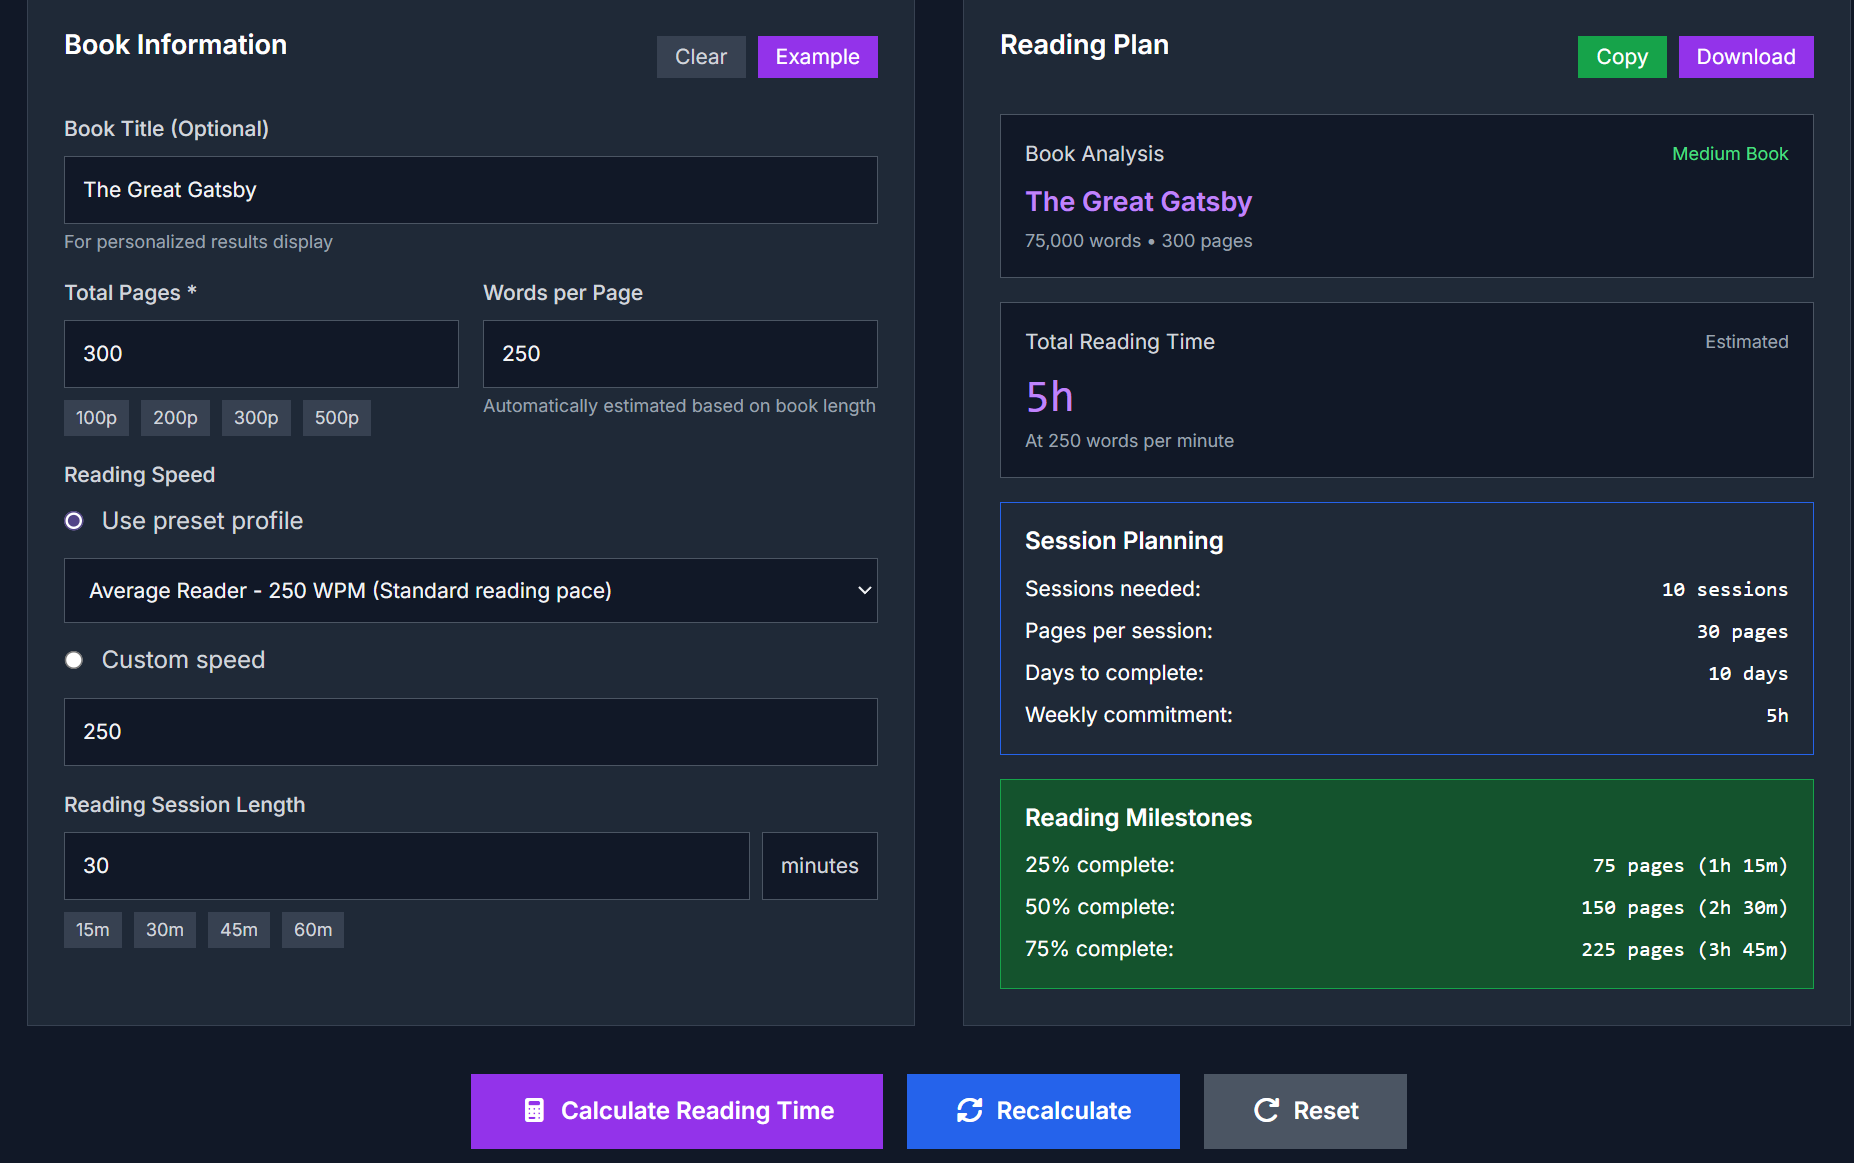
Task: Choose the 45m session length preset
Action: [x=239, y=930]
